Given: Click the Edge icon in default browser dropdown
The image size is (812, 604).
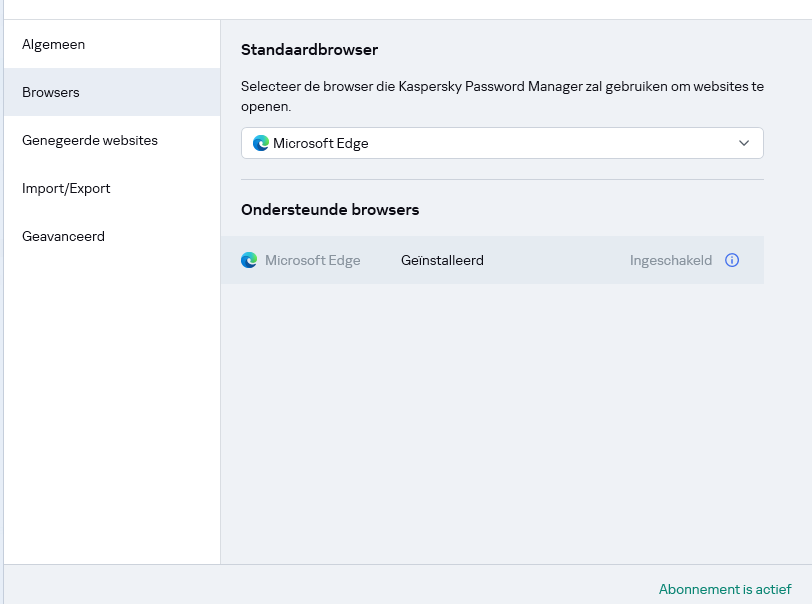Looking at the screenshot, I should point(261,143).
